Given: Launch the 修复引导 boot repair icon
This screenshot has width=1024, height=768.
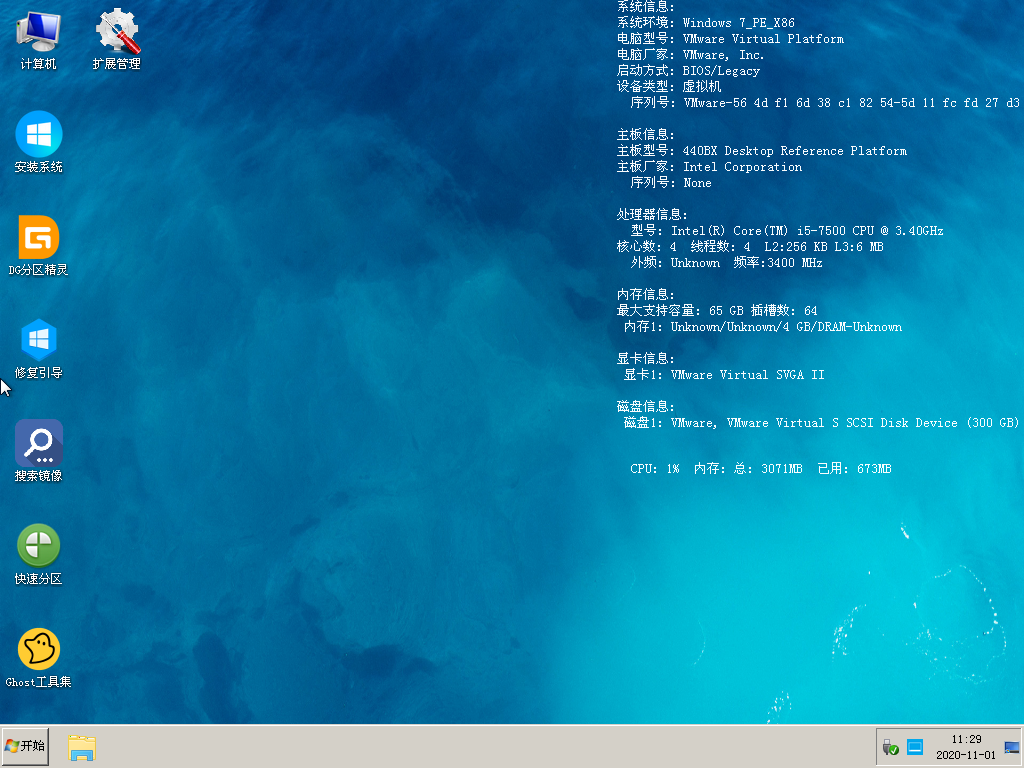Looking at the screenshot, I should [39, 348].
